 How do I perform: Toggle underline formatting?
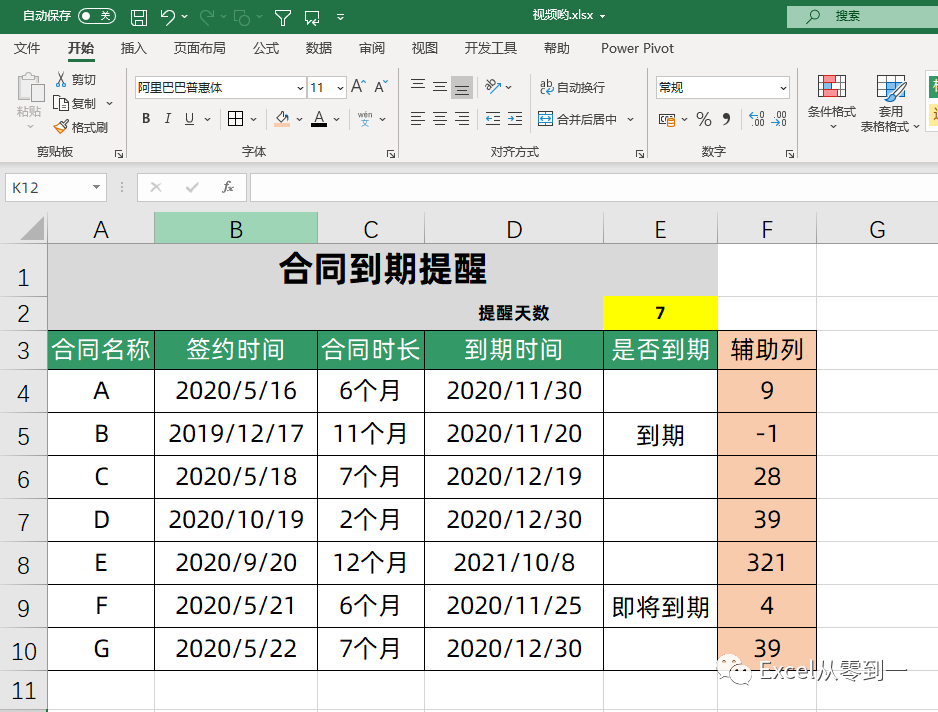click(x=188, y=117)
